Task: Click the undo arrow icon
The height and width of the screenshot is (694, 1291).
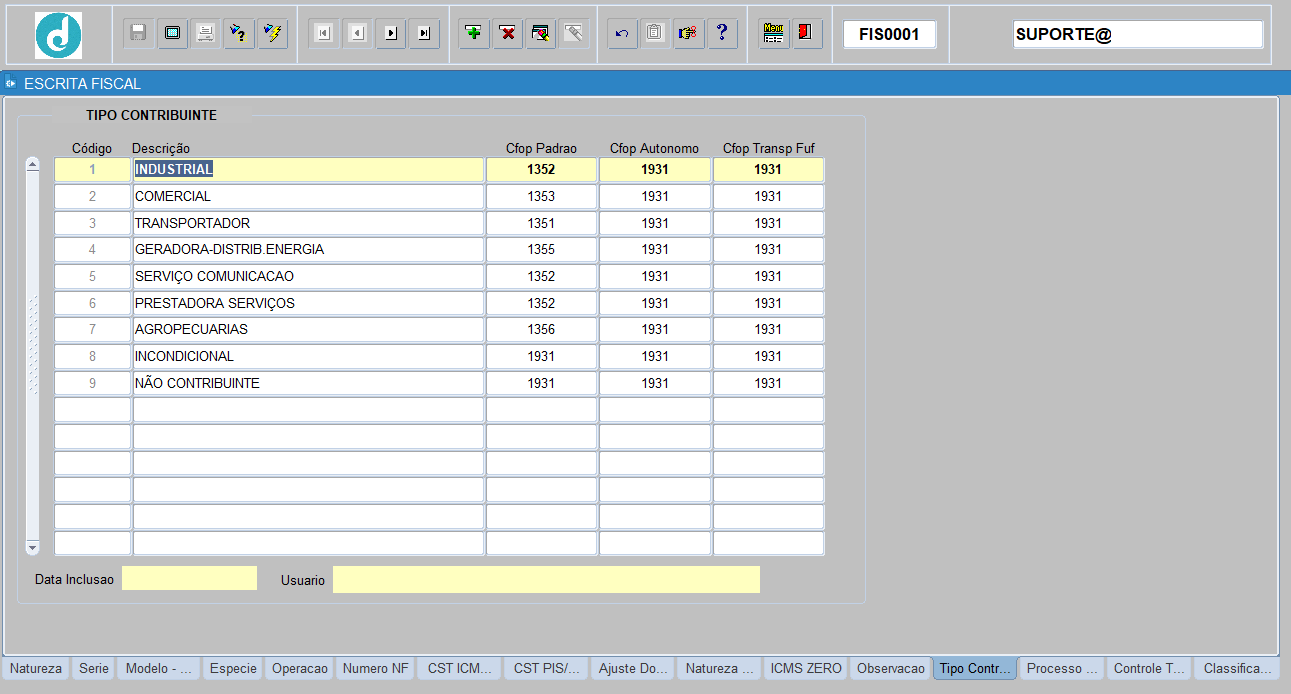Action: pos(622,33)
